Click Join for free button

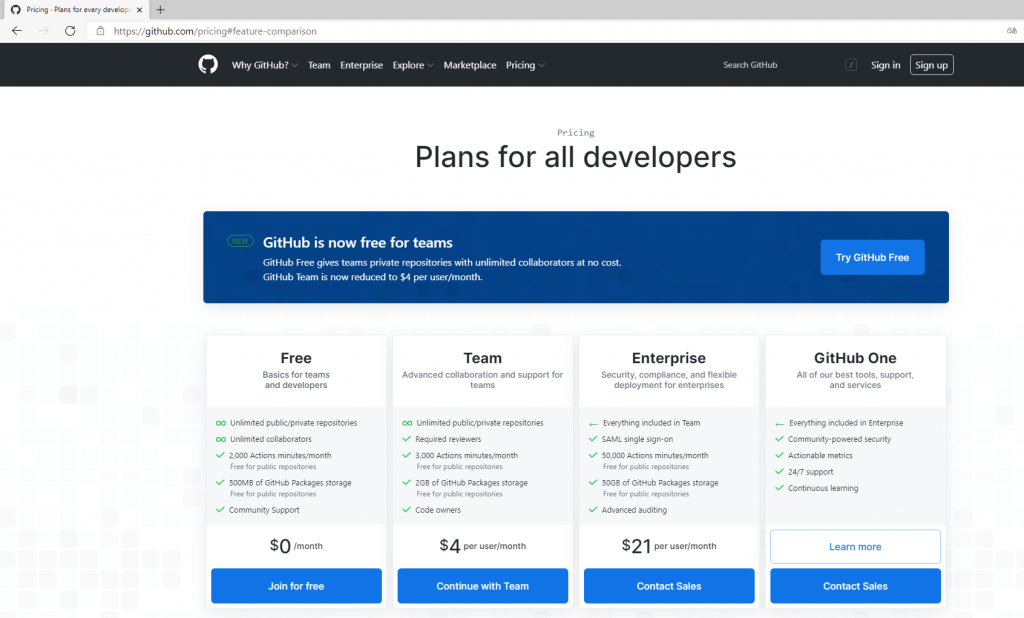click(296, 586)
